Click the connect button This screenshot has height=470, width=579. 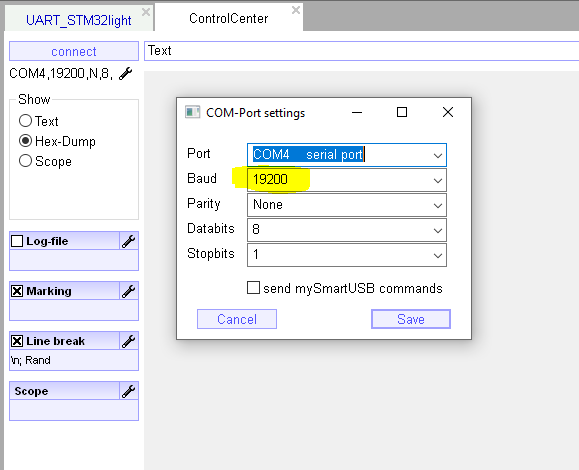[74, 51]
